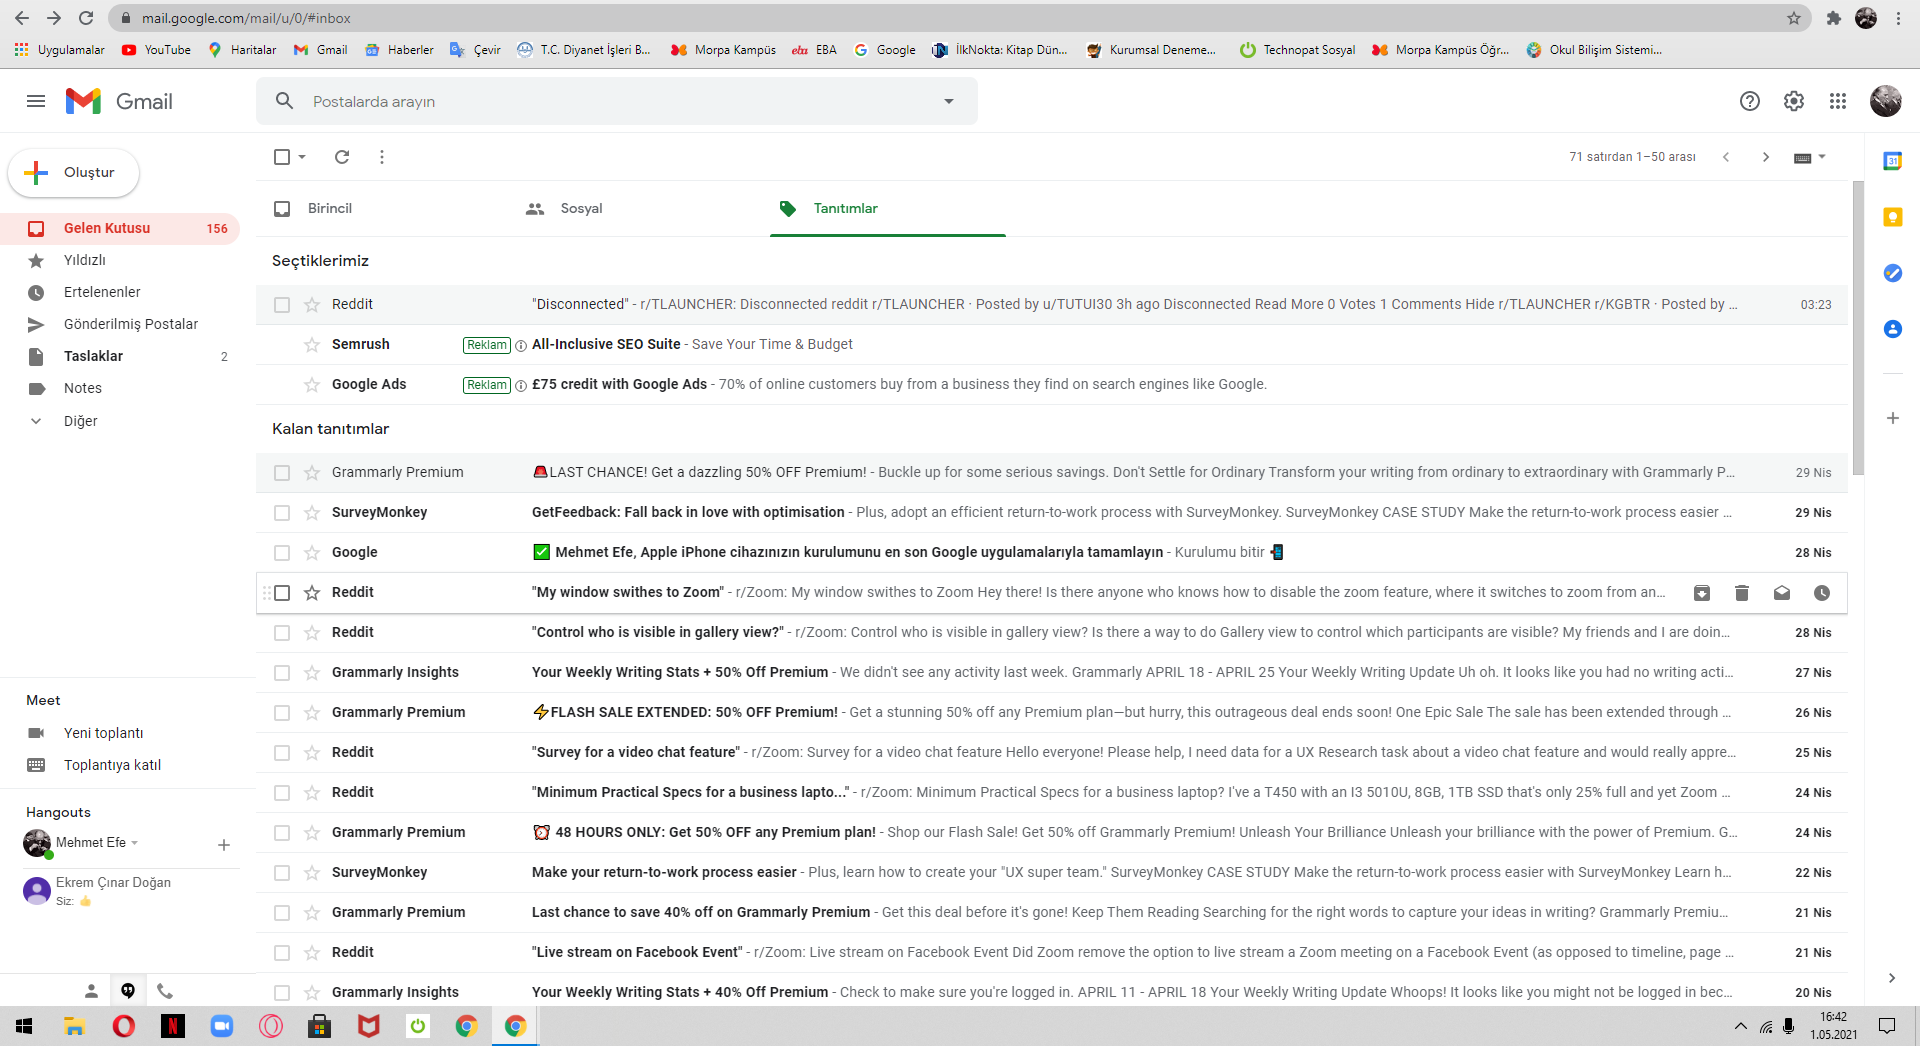Viewport: 1920px width, 1046px height.
Task: Open the Support help icon
Action: pyautogui.click(x=1750, y=101)
